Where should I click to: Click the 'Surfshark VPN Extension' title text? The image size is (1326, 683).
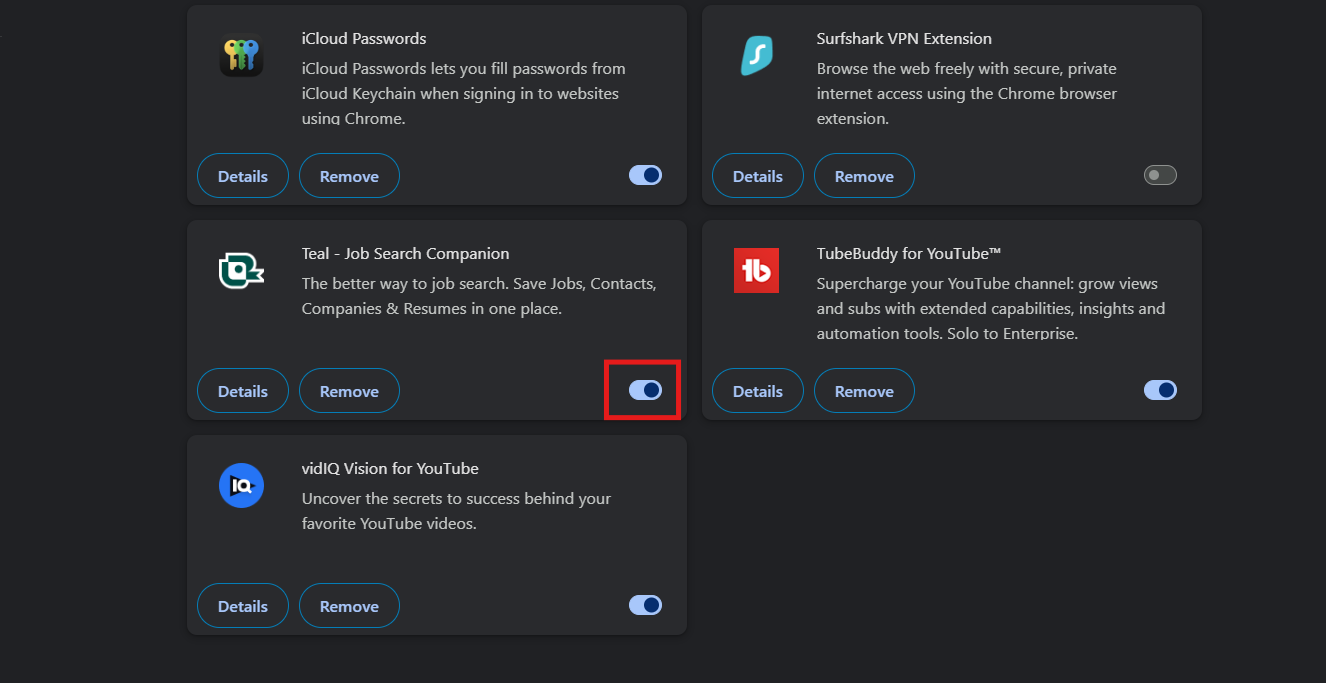904,39
